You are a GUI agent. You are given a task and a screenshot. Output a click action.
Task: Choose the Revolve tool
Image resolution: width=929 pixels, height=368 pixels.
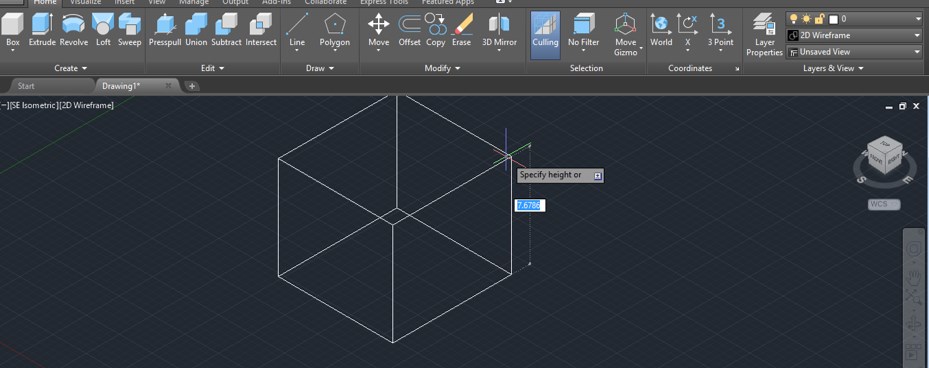point(74,30)
